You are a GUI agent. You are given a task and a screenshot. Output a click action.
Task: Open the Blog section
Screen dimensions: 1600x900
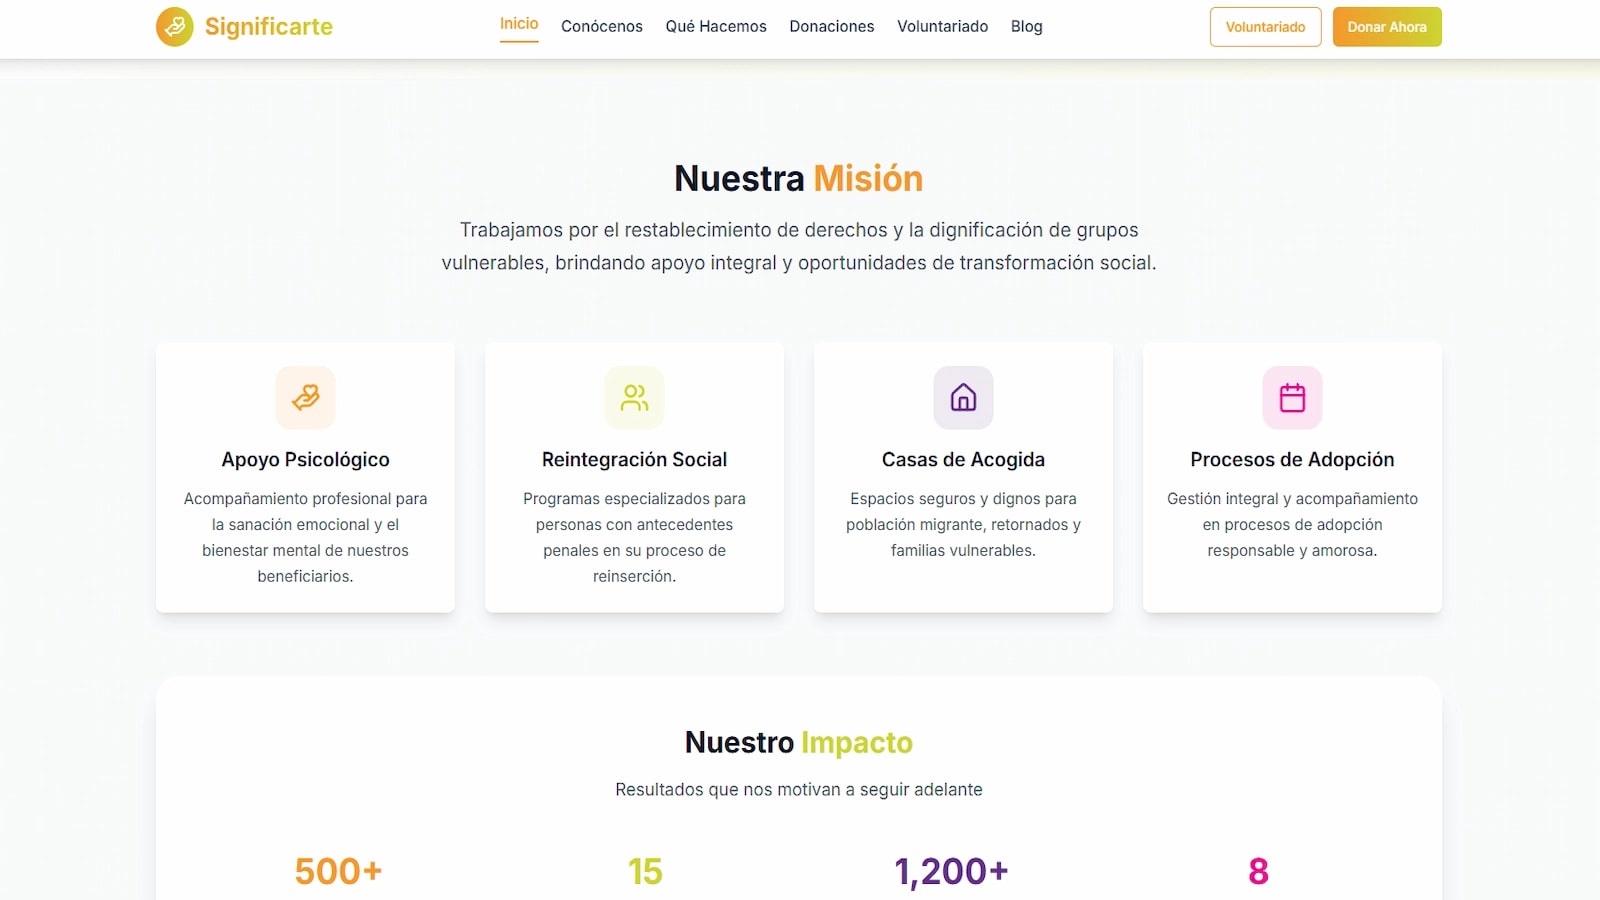(x=1027, y=27)
